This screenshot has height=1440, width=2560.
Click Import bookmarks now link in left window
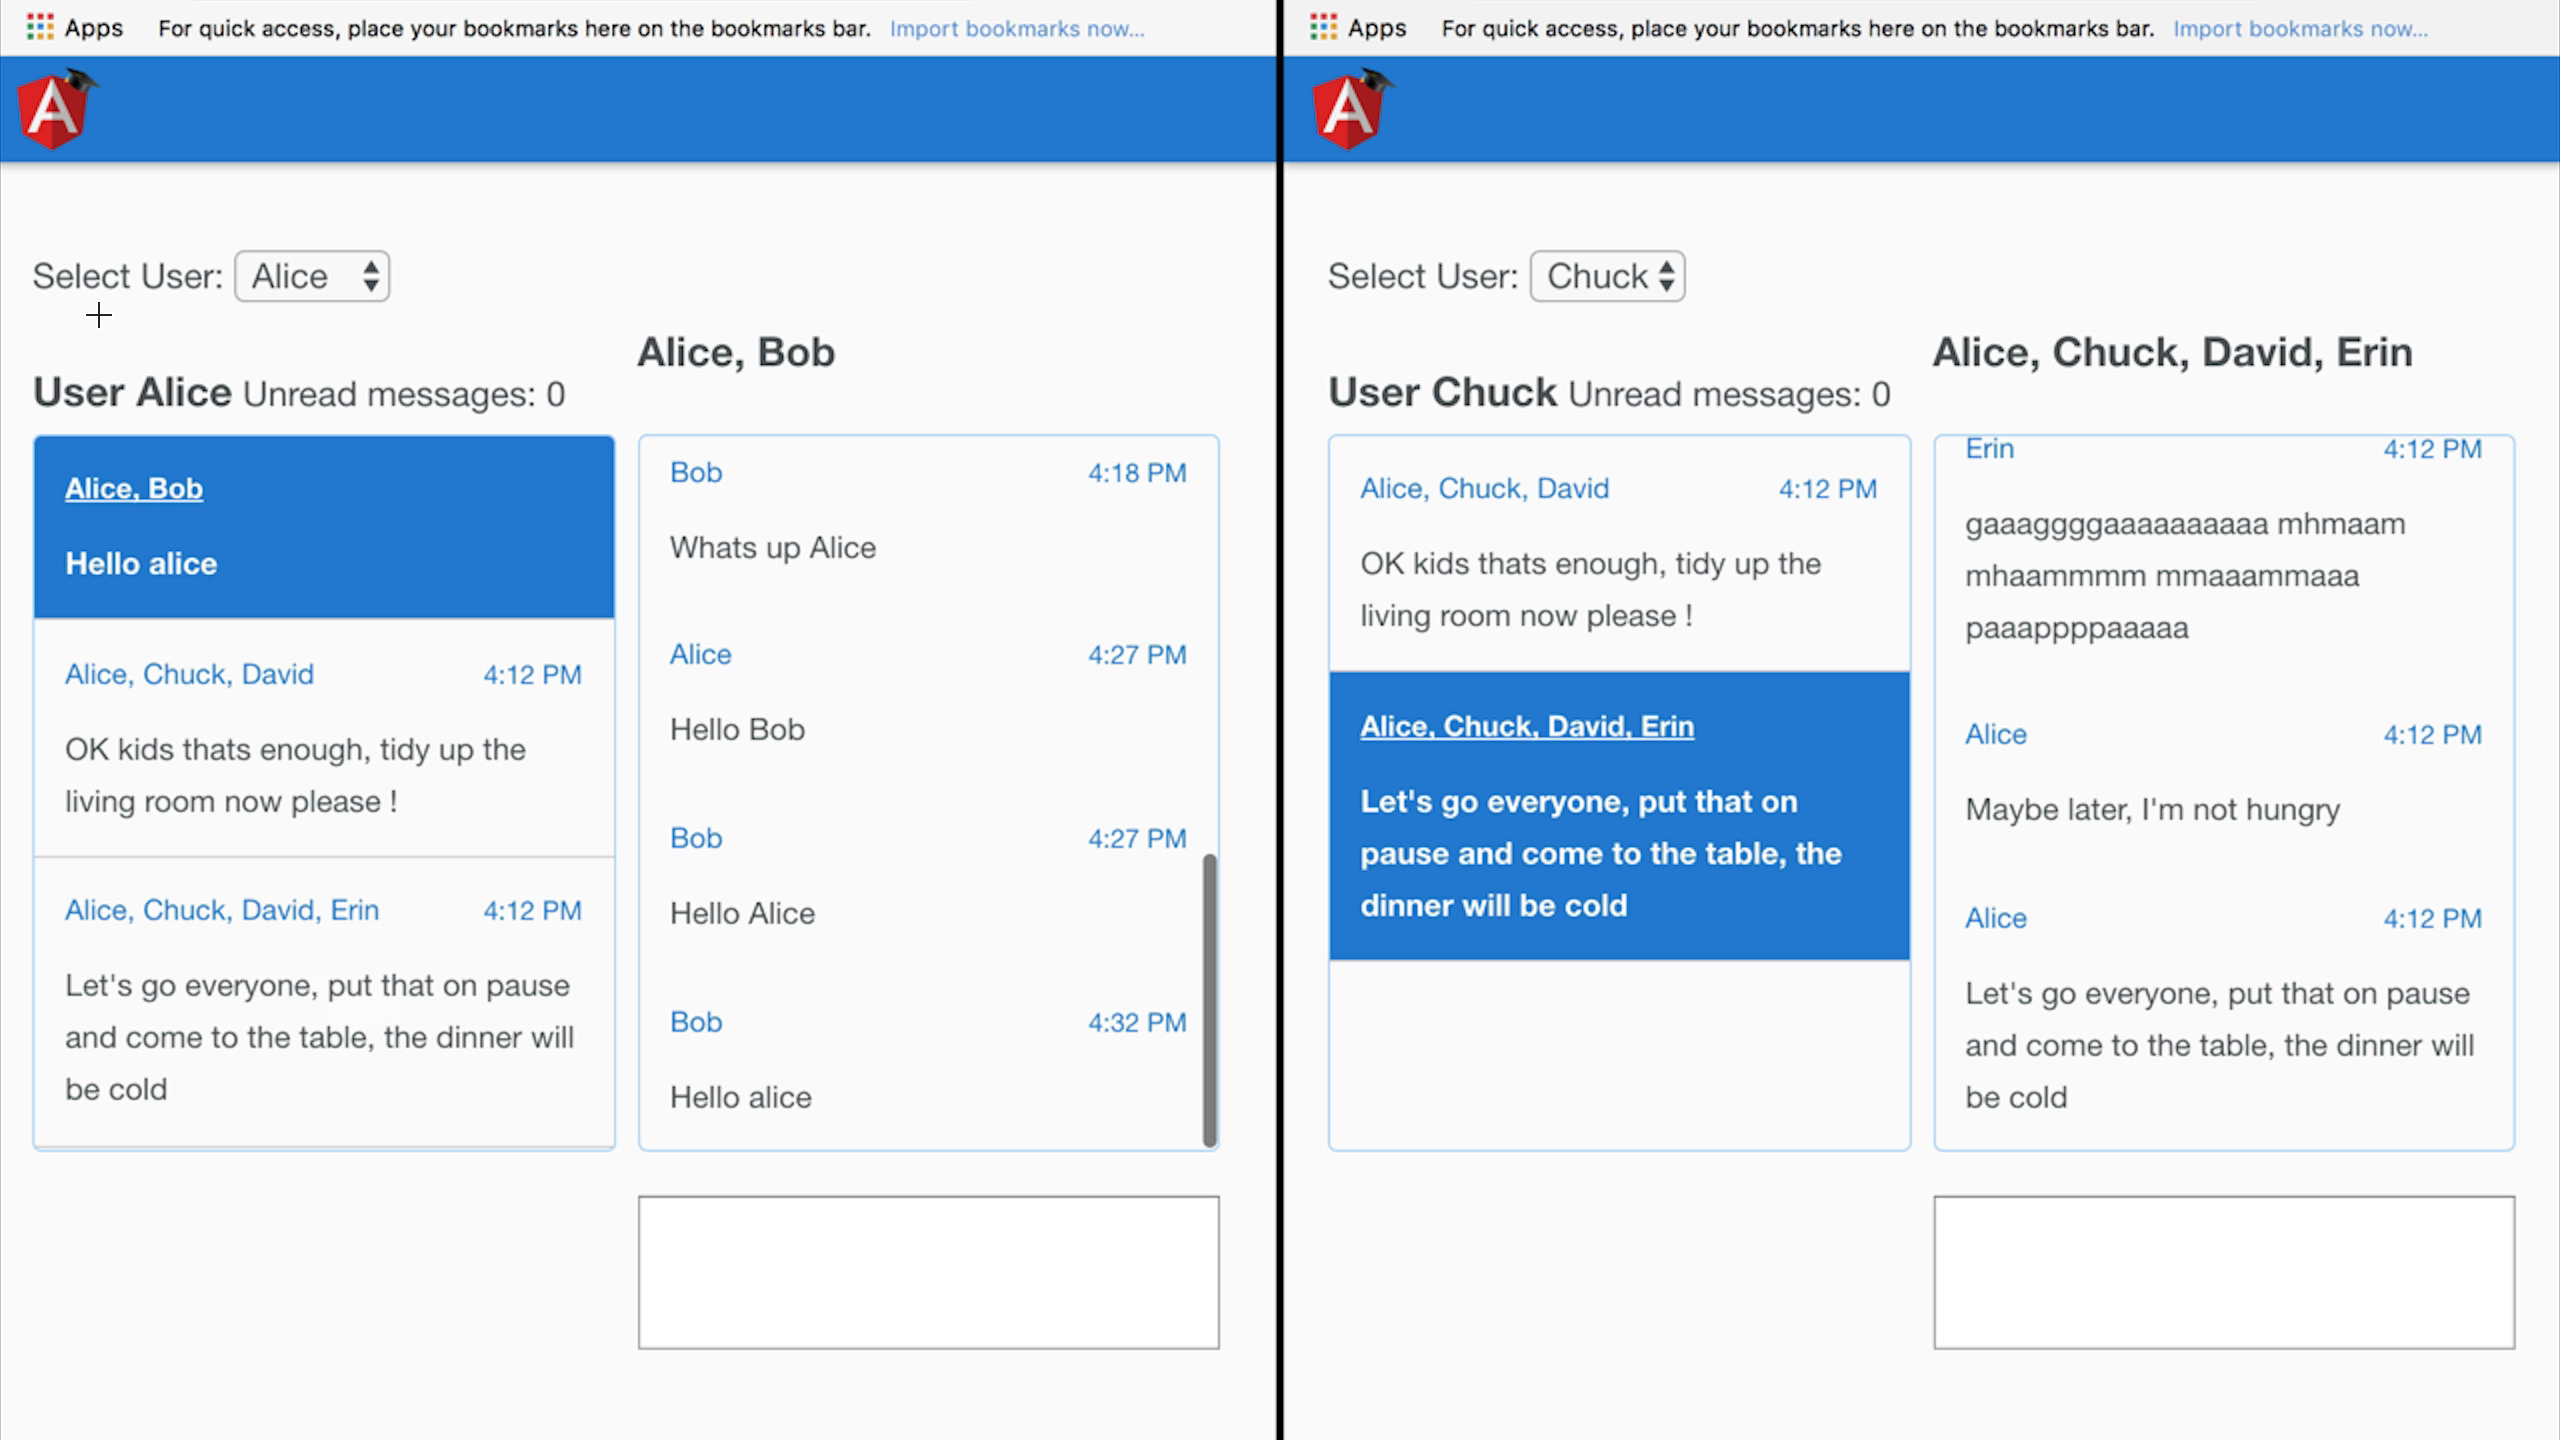(1017, 29)
